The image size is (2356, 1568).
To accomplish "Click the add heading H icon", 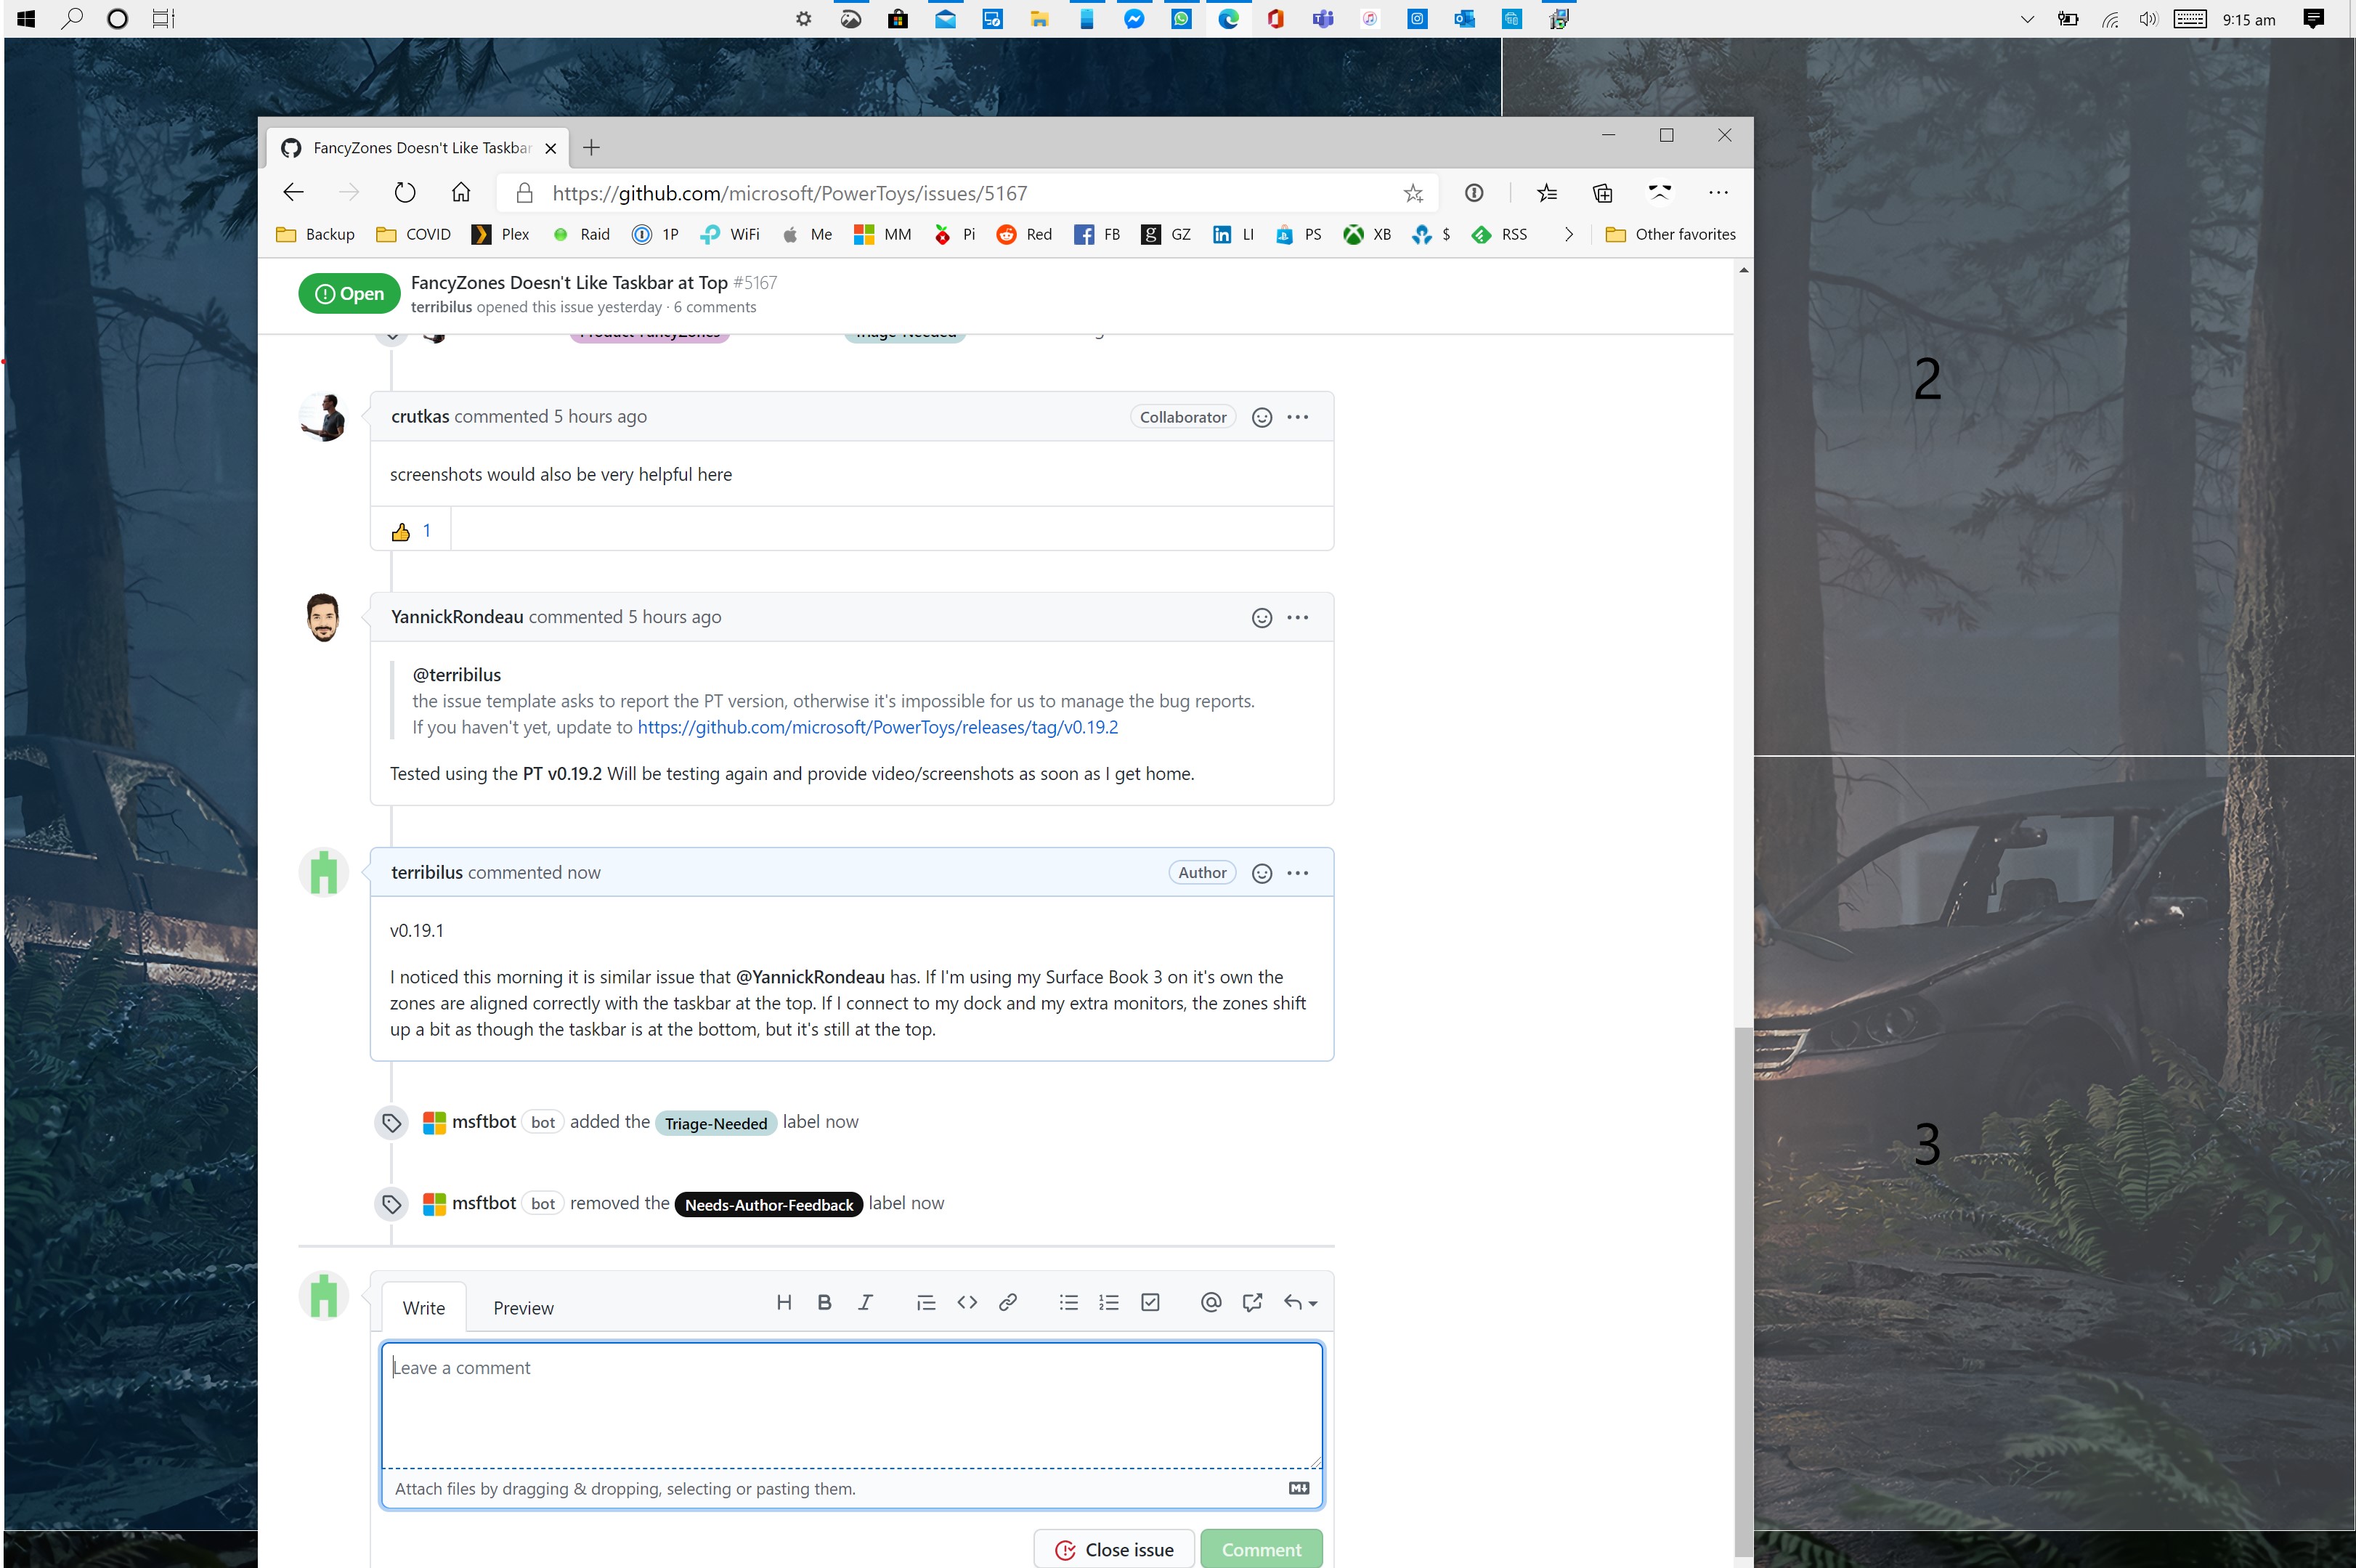I will tap(783, 1302).
